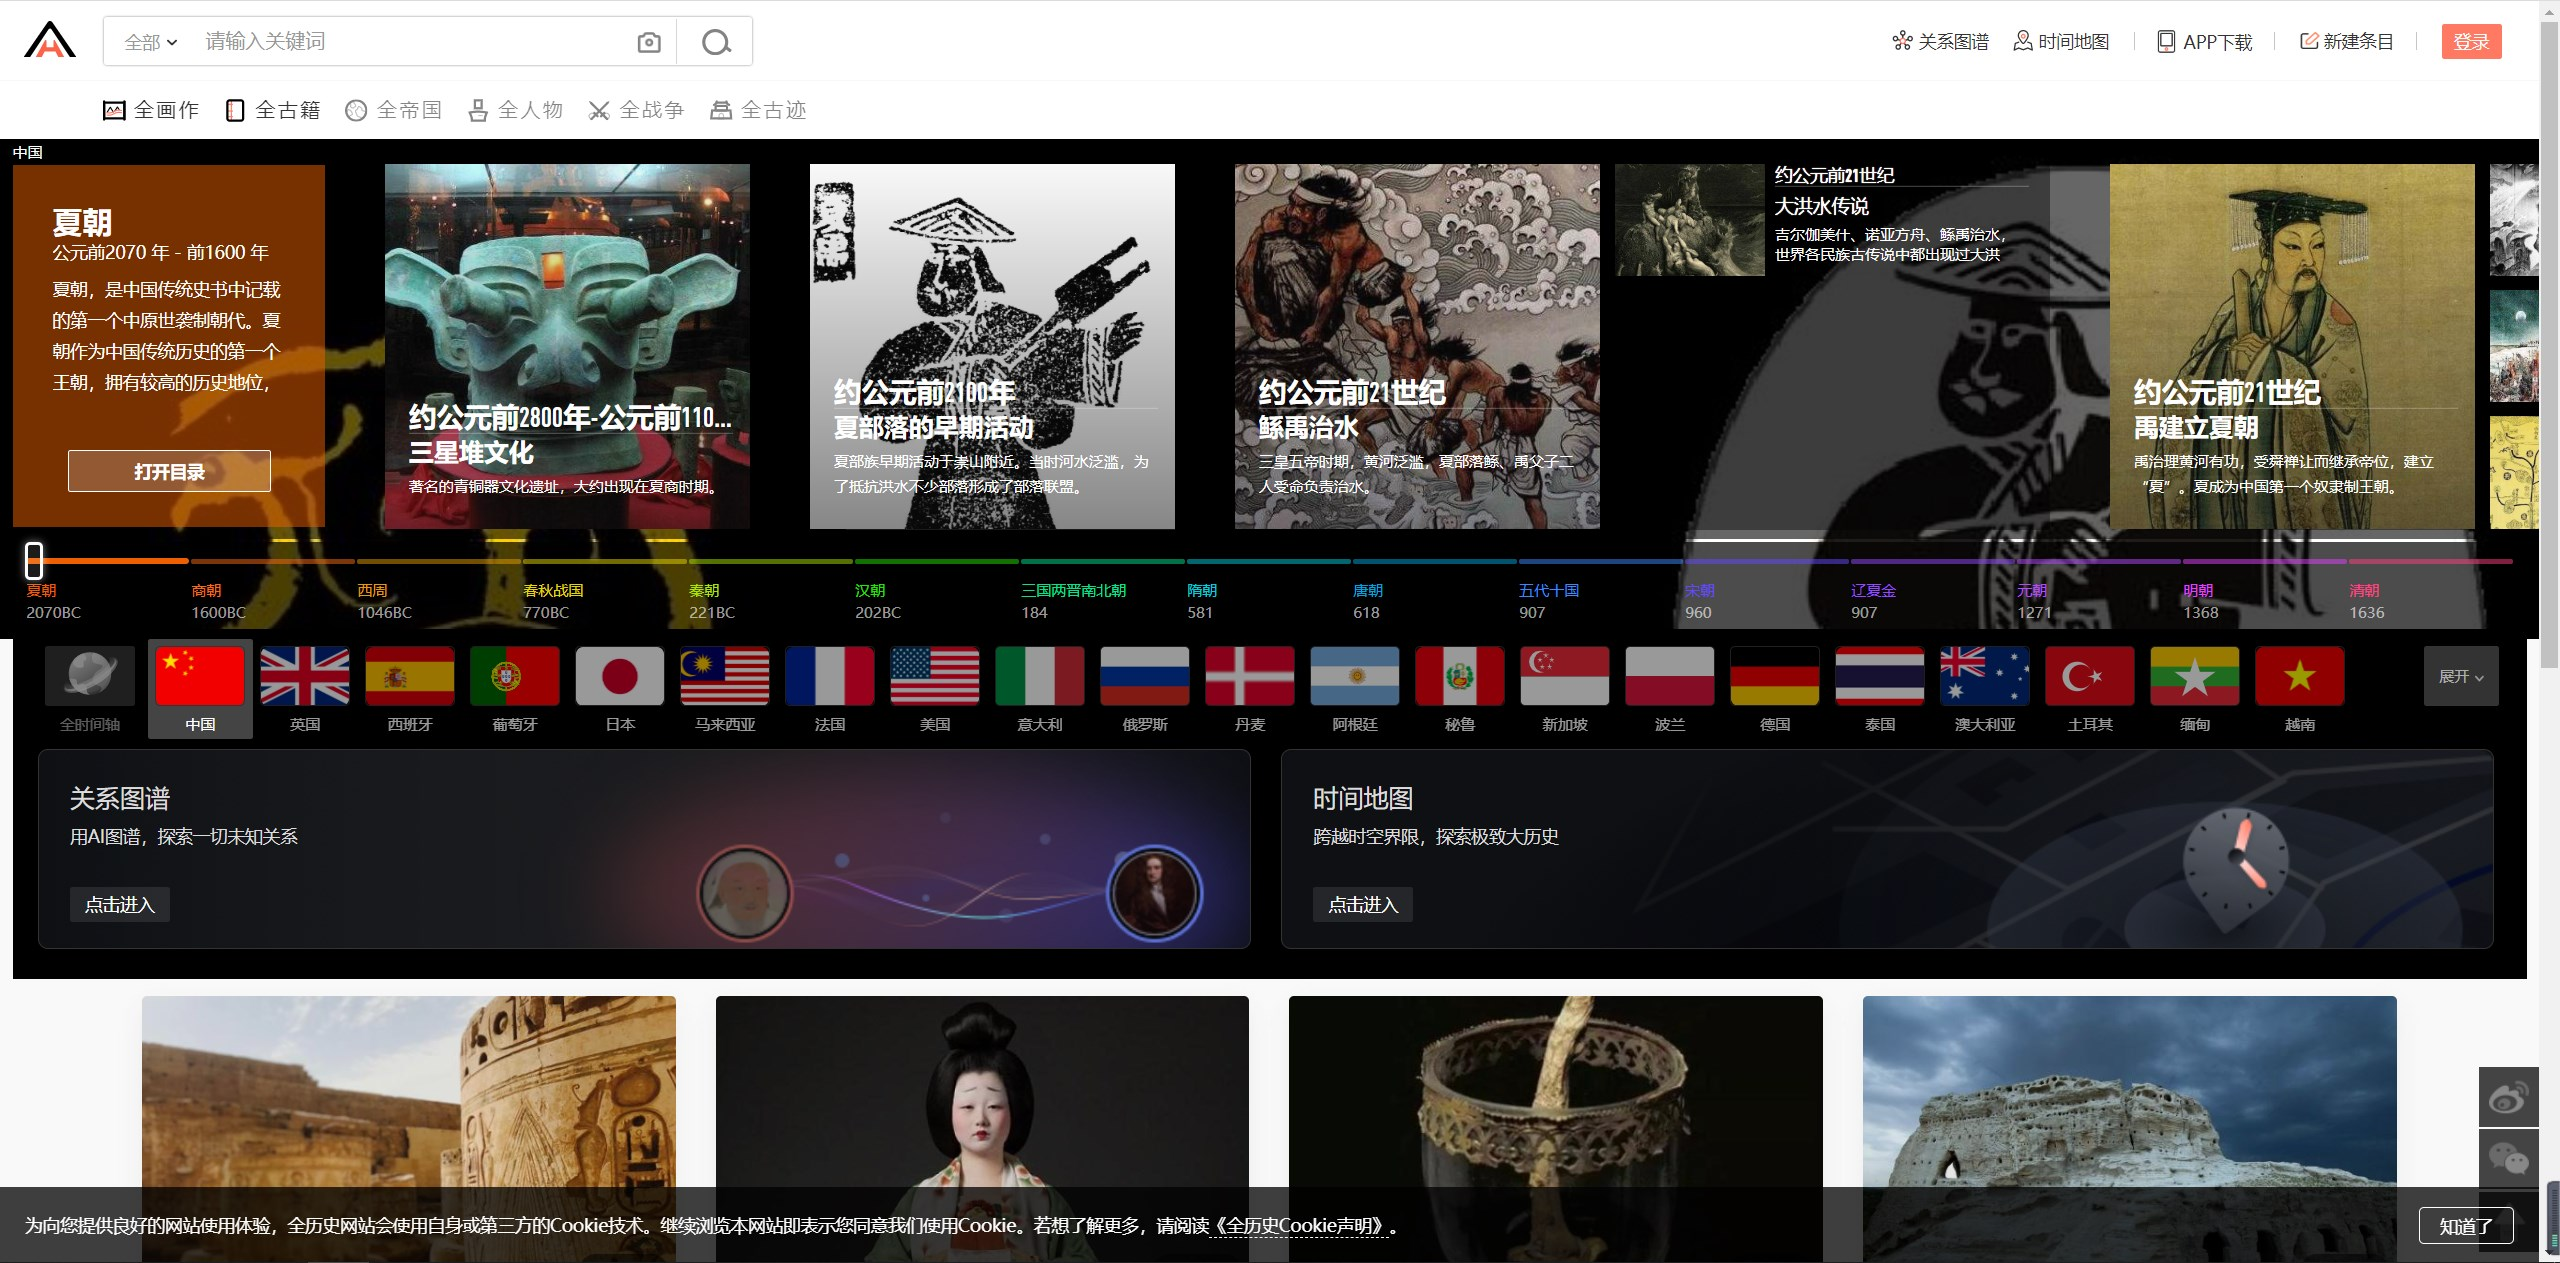Click the red 登录 button
This screenshot has height=1263, width=2560.
point(2470,42)
